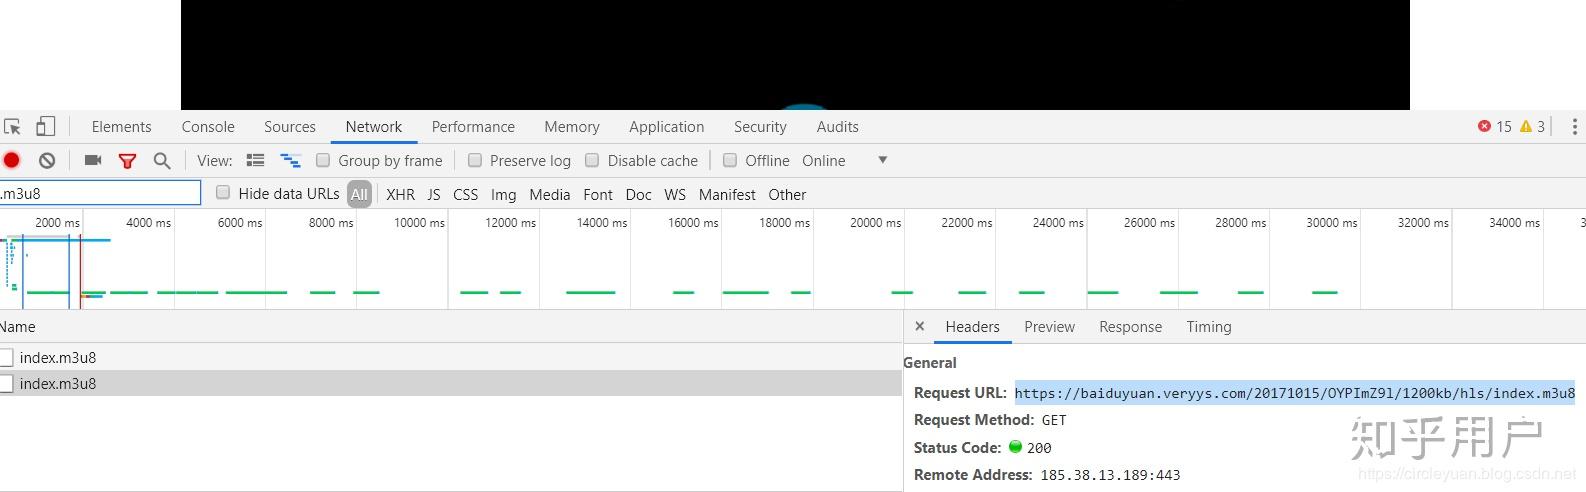Stop recording network log with red button
This screenshot has height=492, width=1586.
click(x=12, y=160)
